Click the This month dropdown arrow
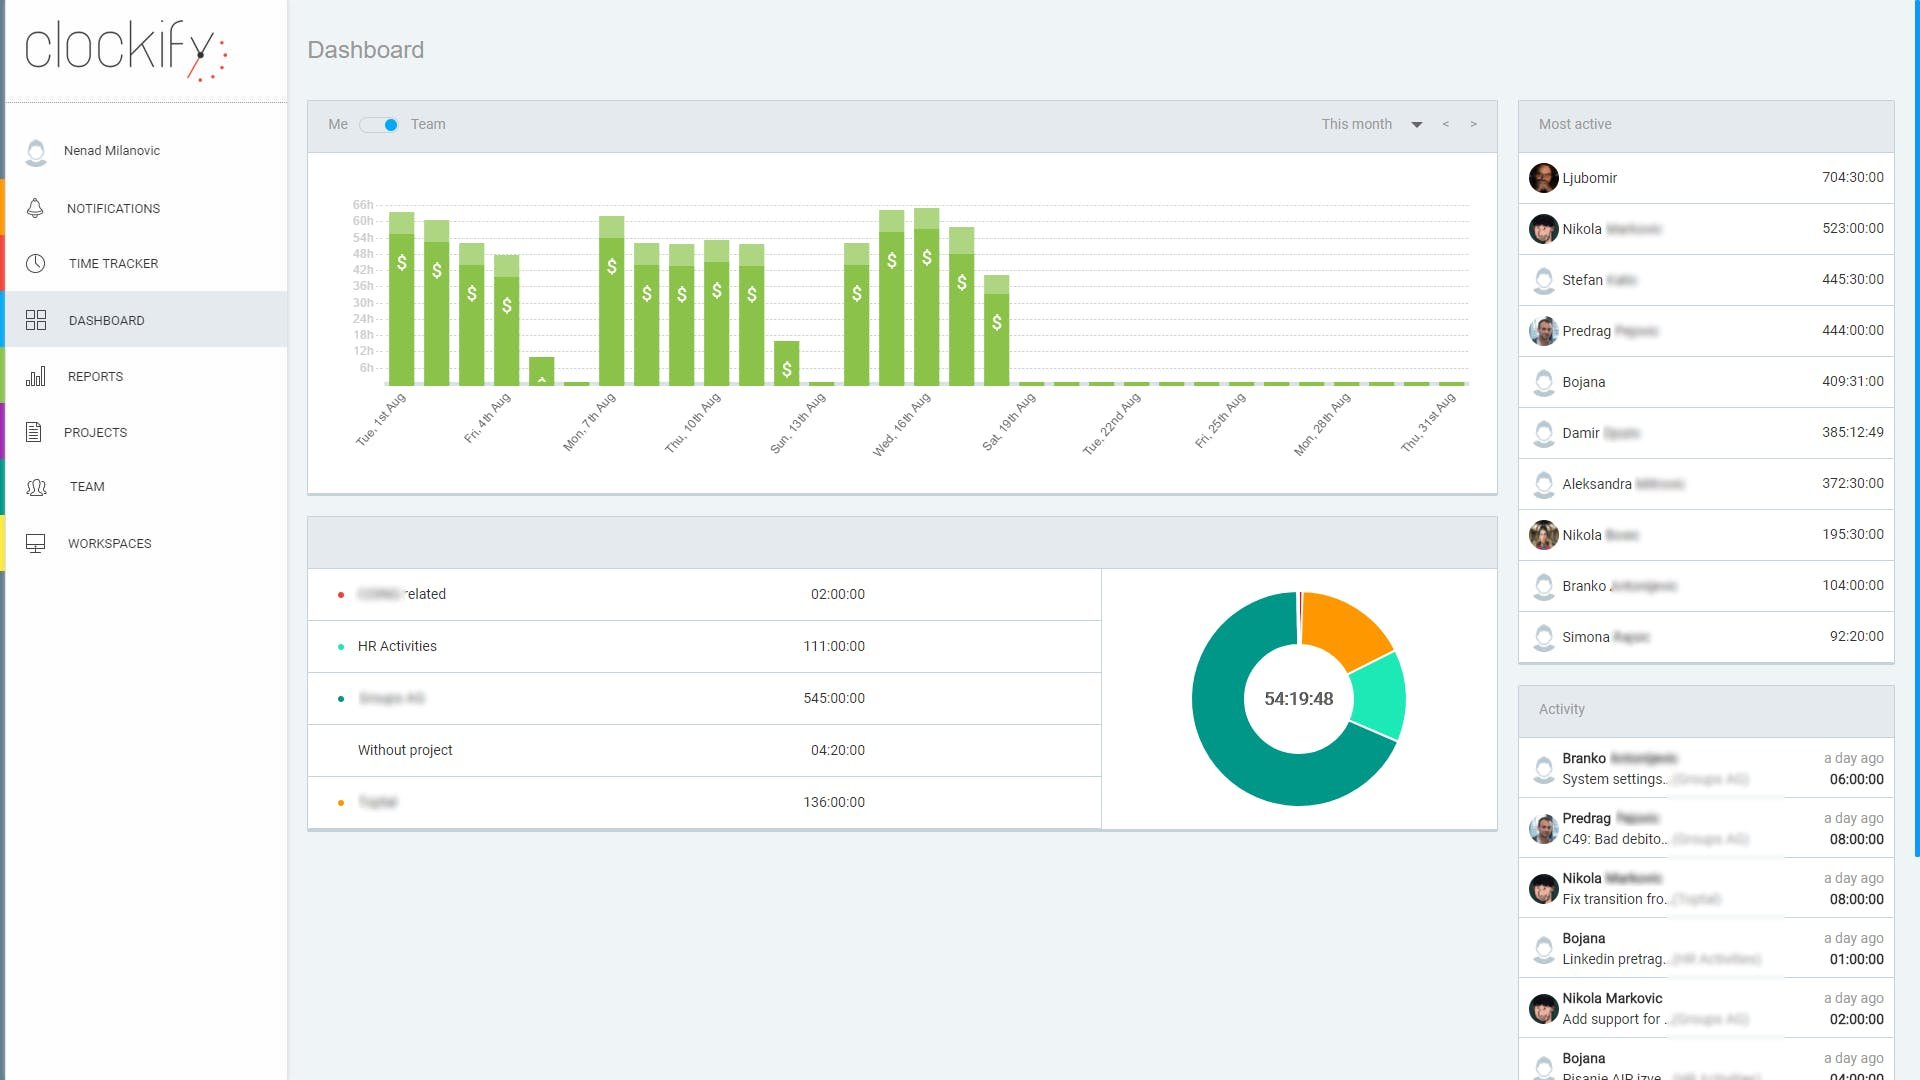The image size is (1920, 1080). (1417, 125)
